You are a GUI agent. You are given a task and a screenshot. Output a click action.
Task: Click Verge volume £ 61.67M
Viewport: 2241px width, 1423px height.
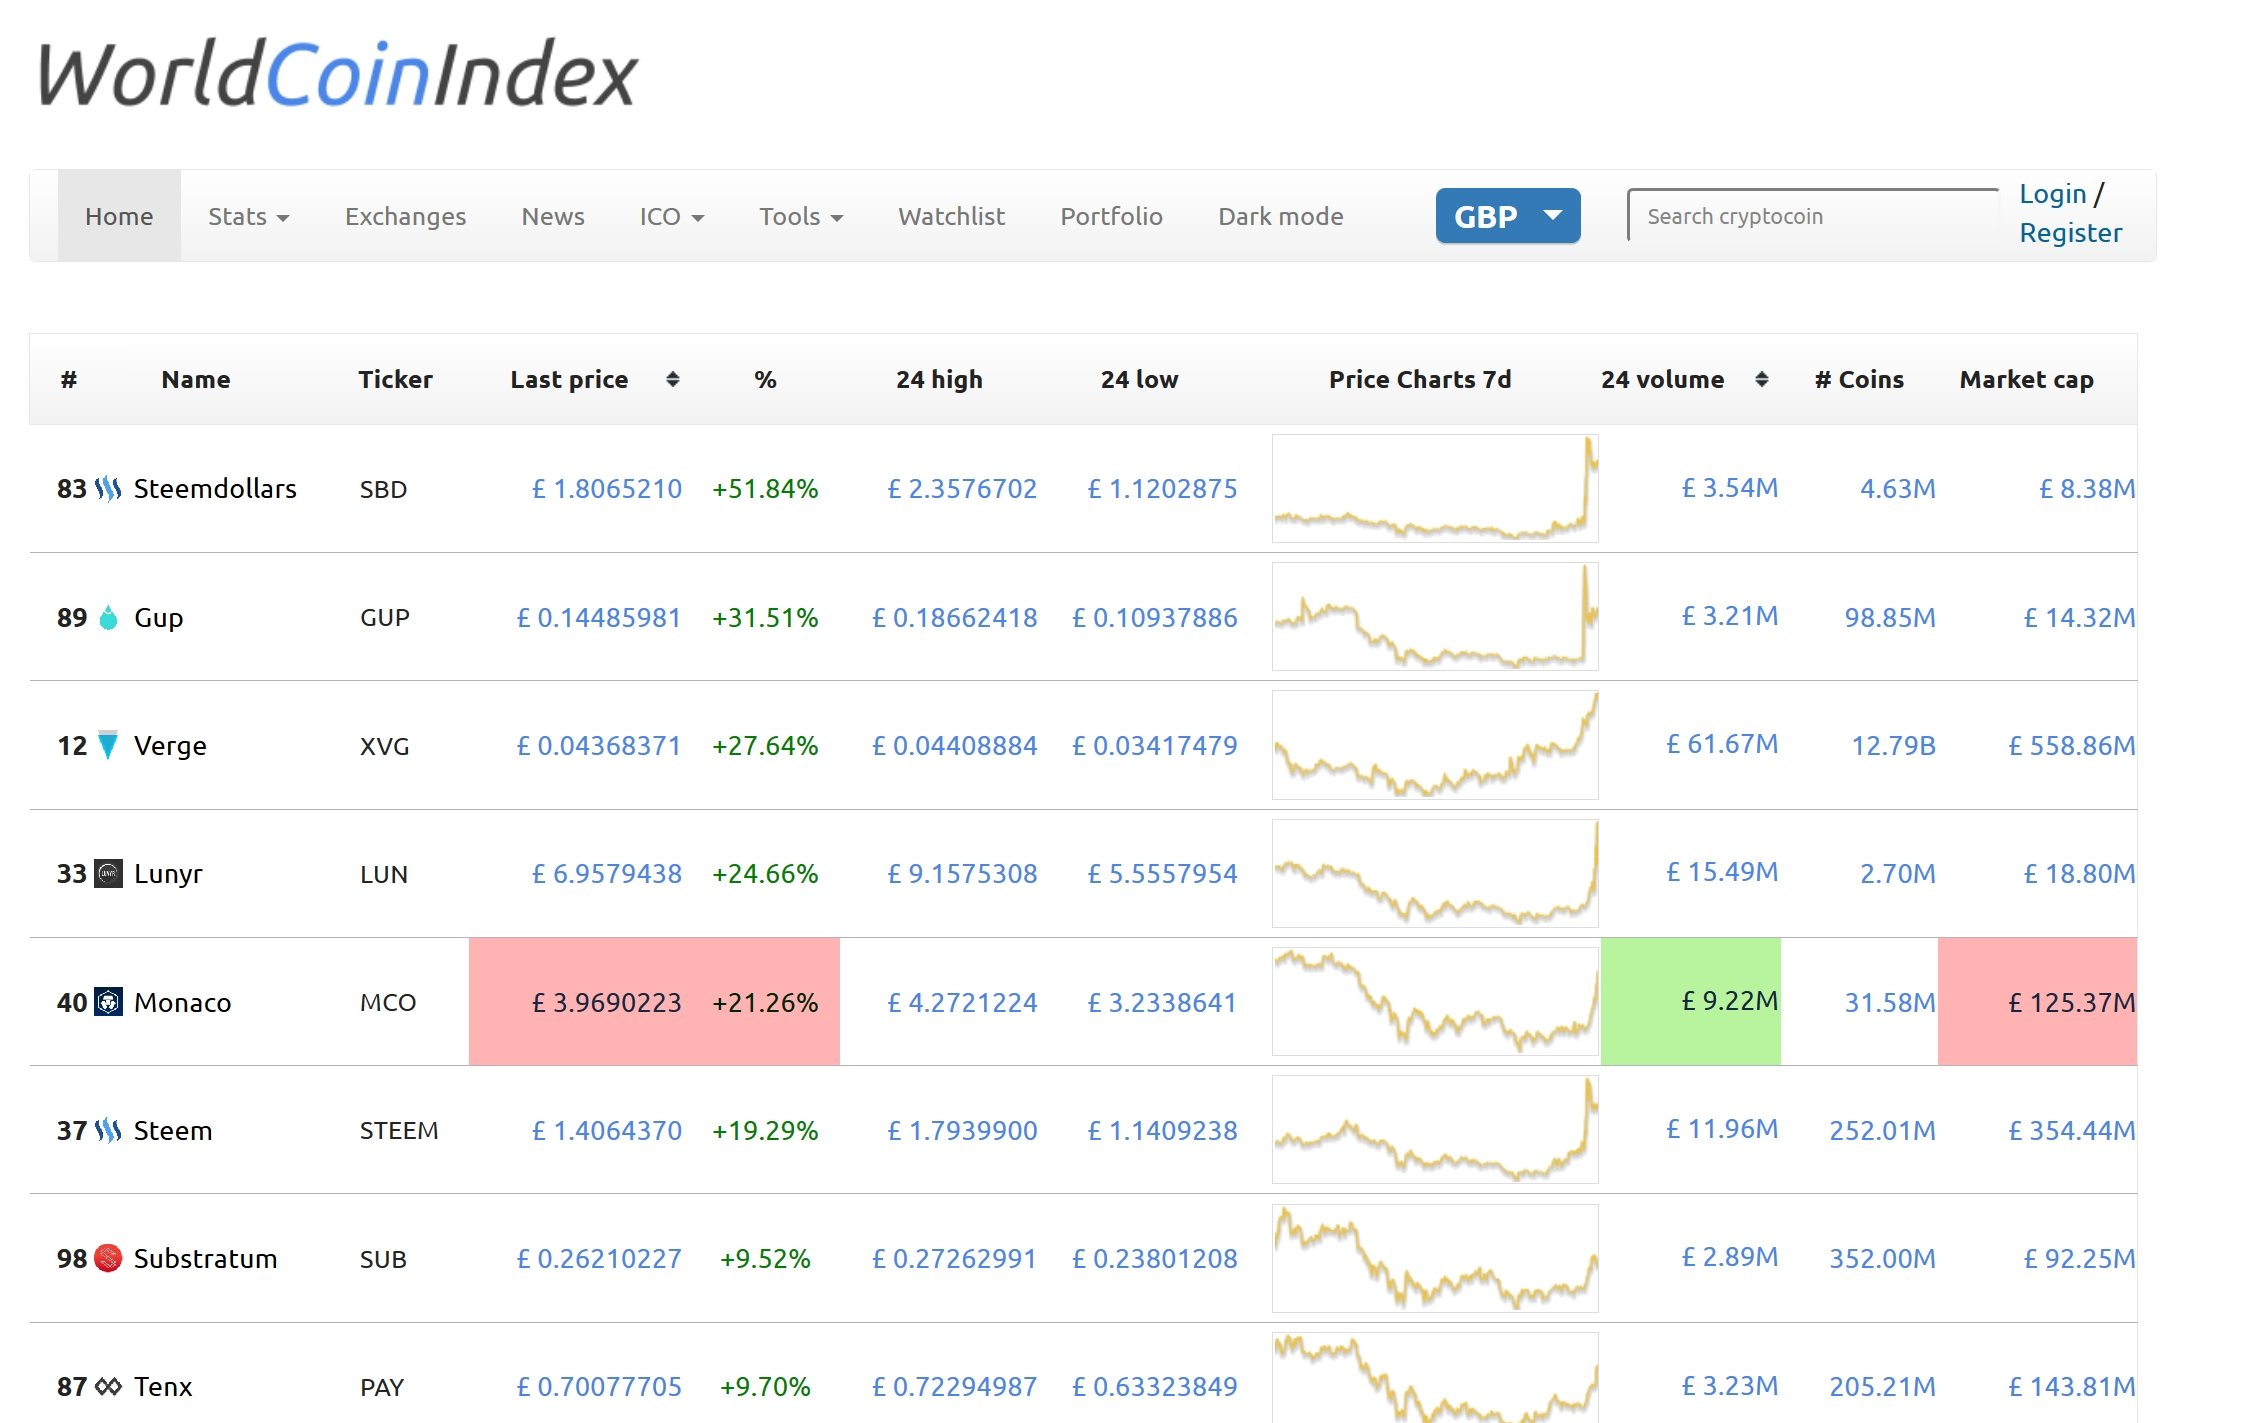[1722, 744]
